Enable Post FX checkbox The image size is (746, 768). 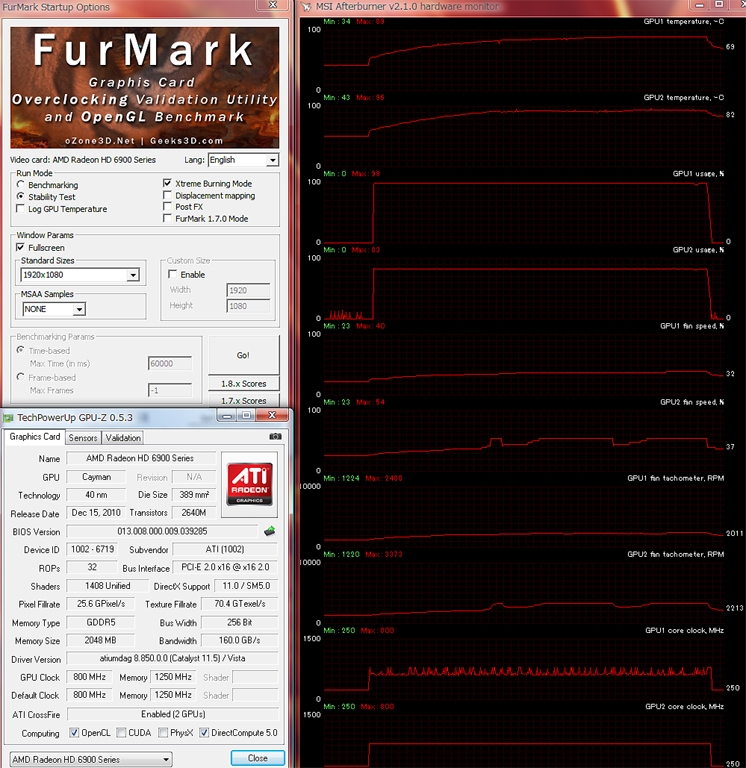(x=168, y=207)
